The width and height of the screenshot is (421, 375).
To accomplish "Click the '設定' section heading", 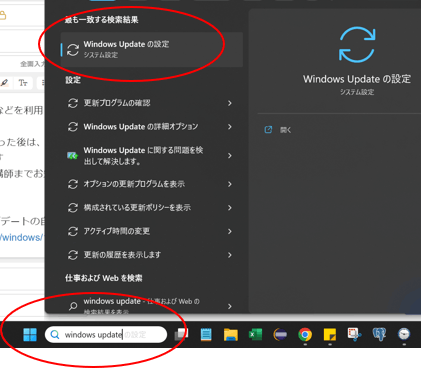I will coord(73,80).
